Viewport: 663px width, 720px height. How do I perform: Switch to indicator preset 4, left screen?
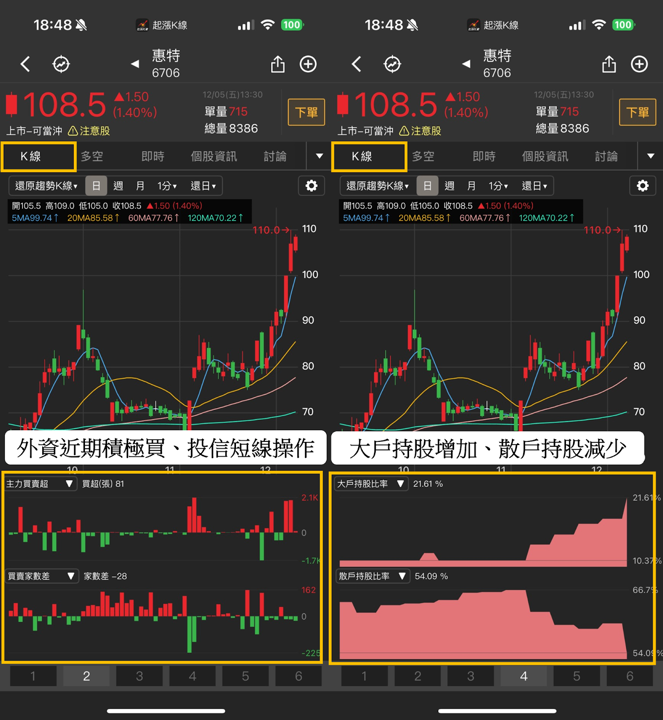point(192,676)
